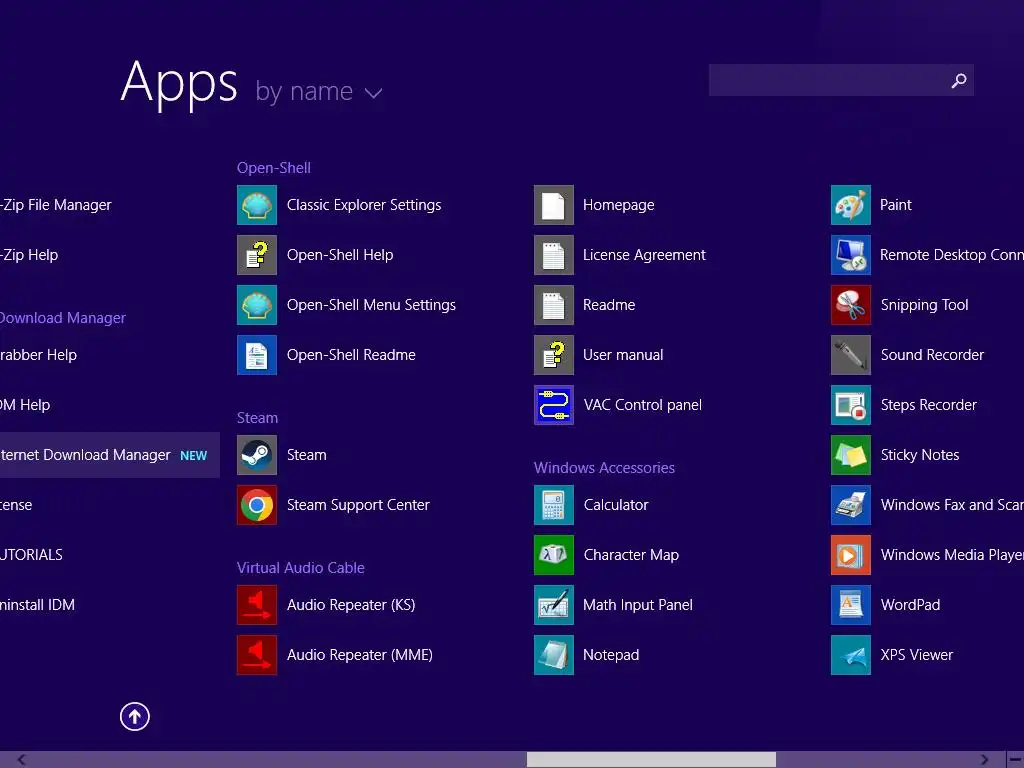Click the scrollbar left arrow
Viewport: 1024px width, 768px height.
(x=22, y=760)
